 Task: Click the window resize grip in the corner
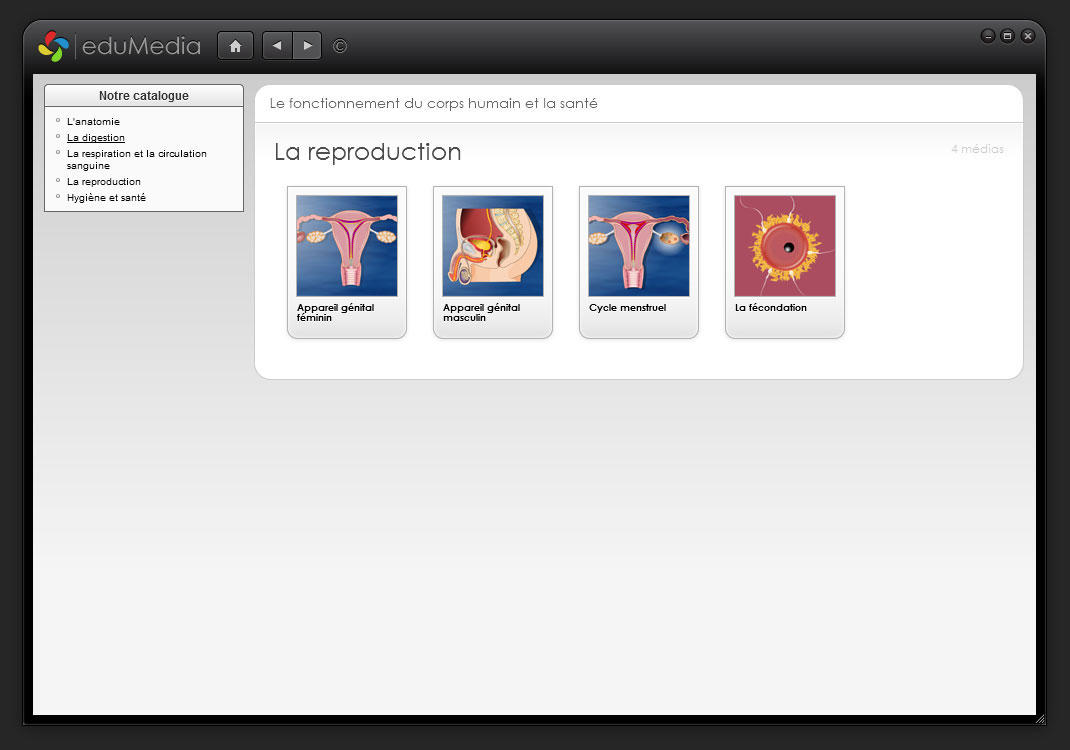click(1040, 719)
